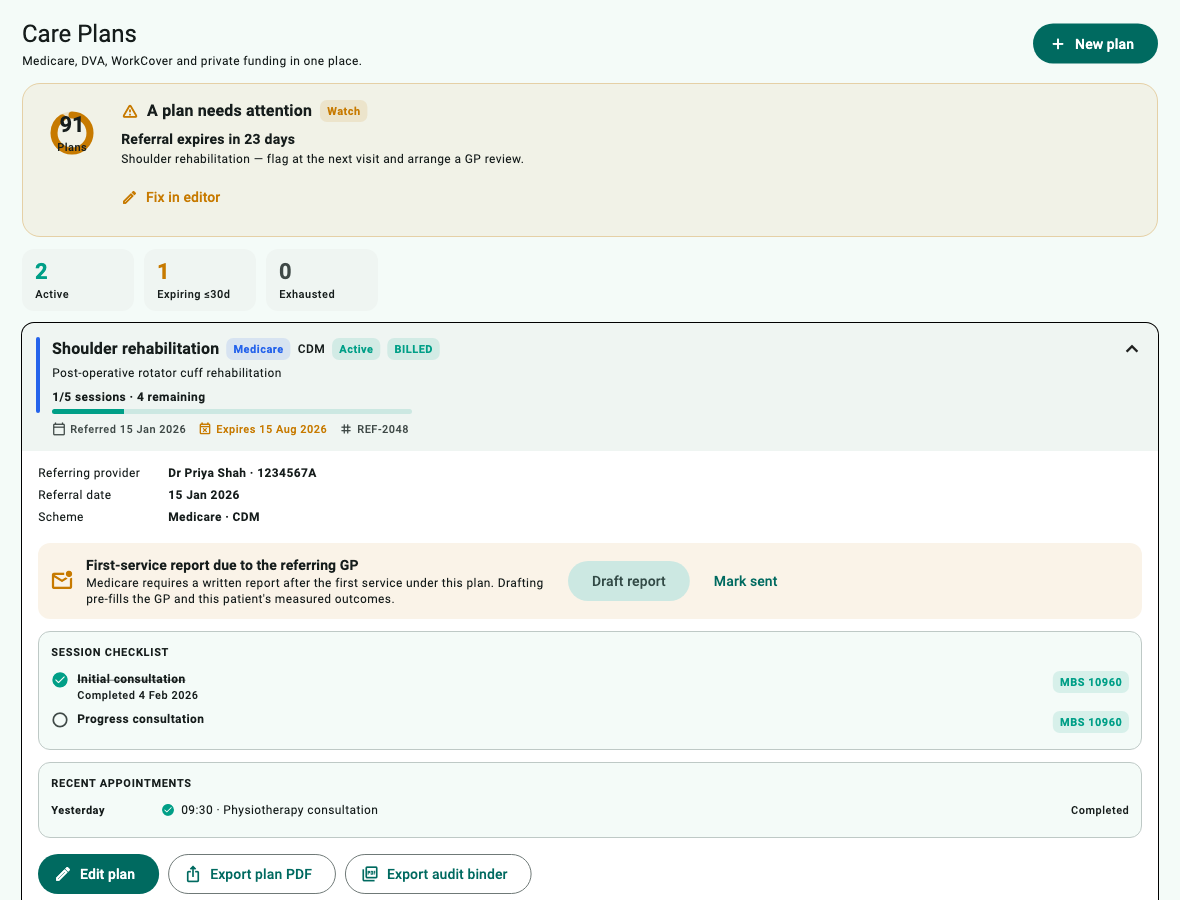Click the calendar icon next to Referred date
This screenshot has height=900, width=1180.
click(59, 429)
